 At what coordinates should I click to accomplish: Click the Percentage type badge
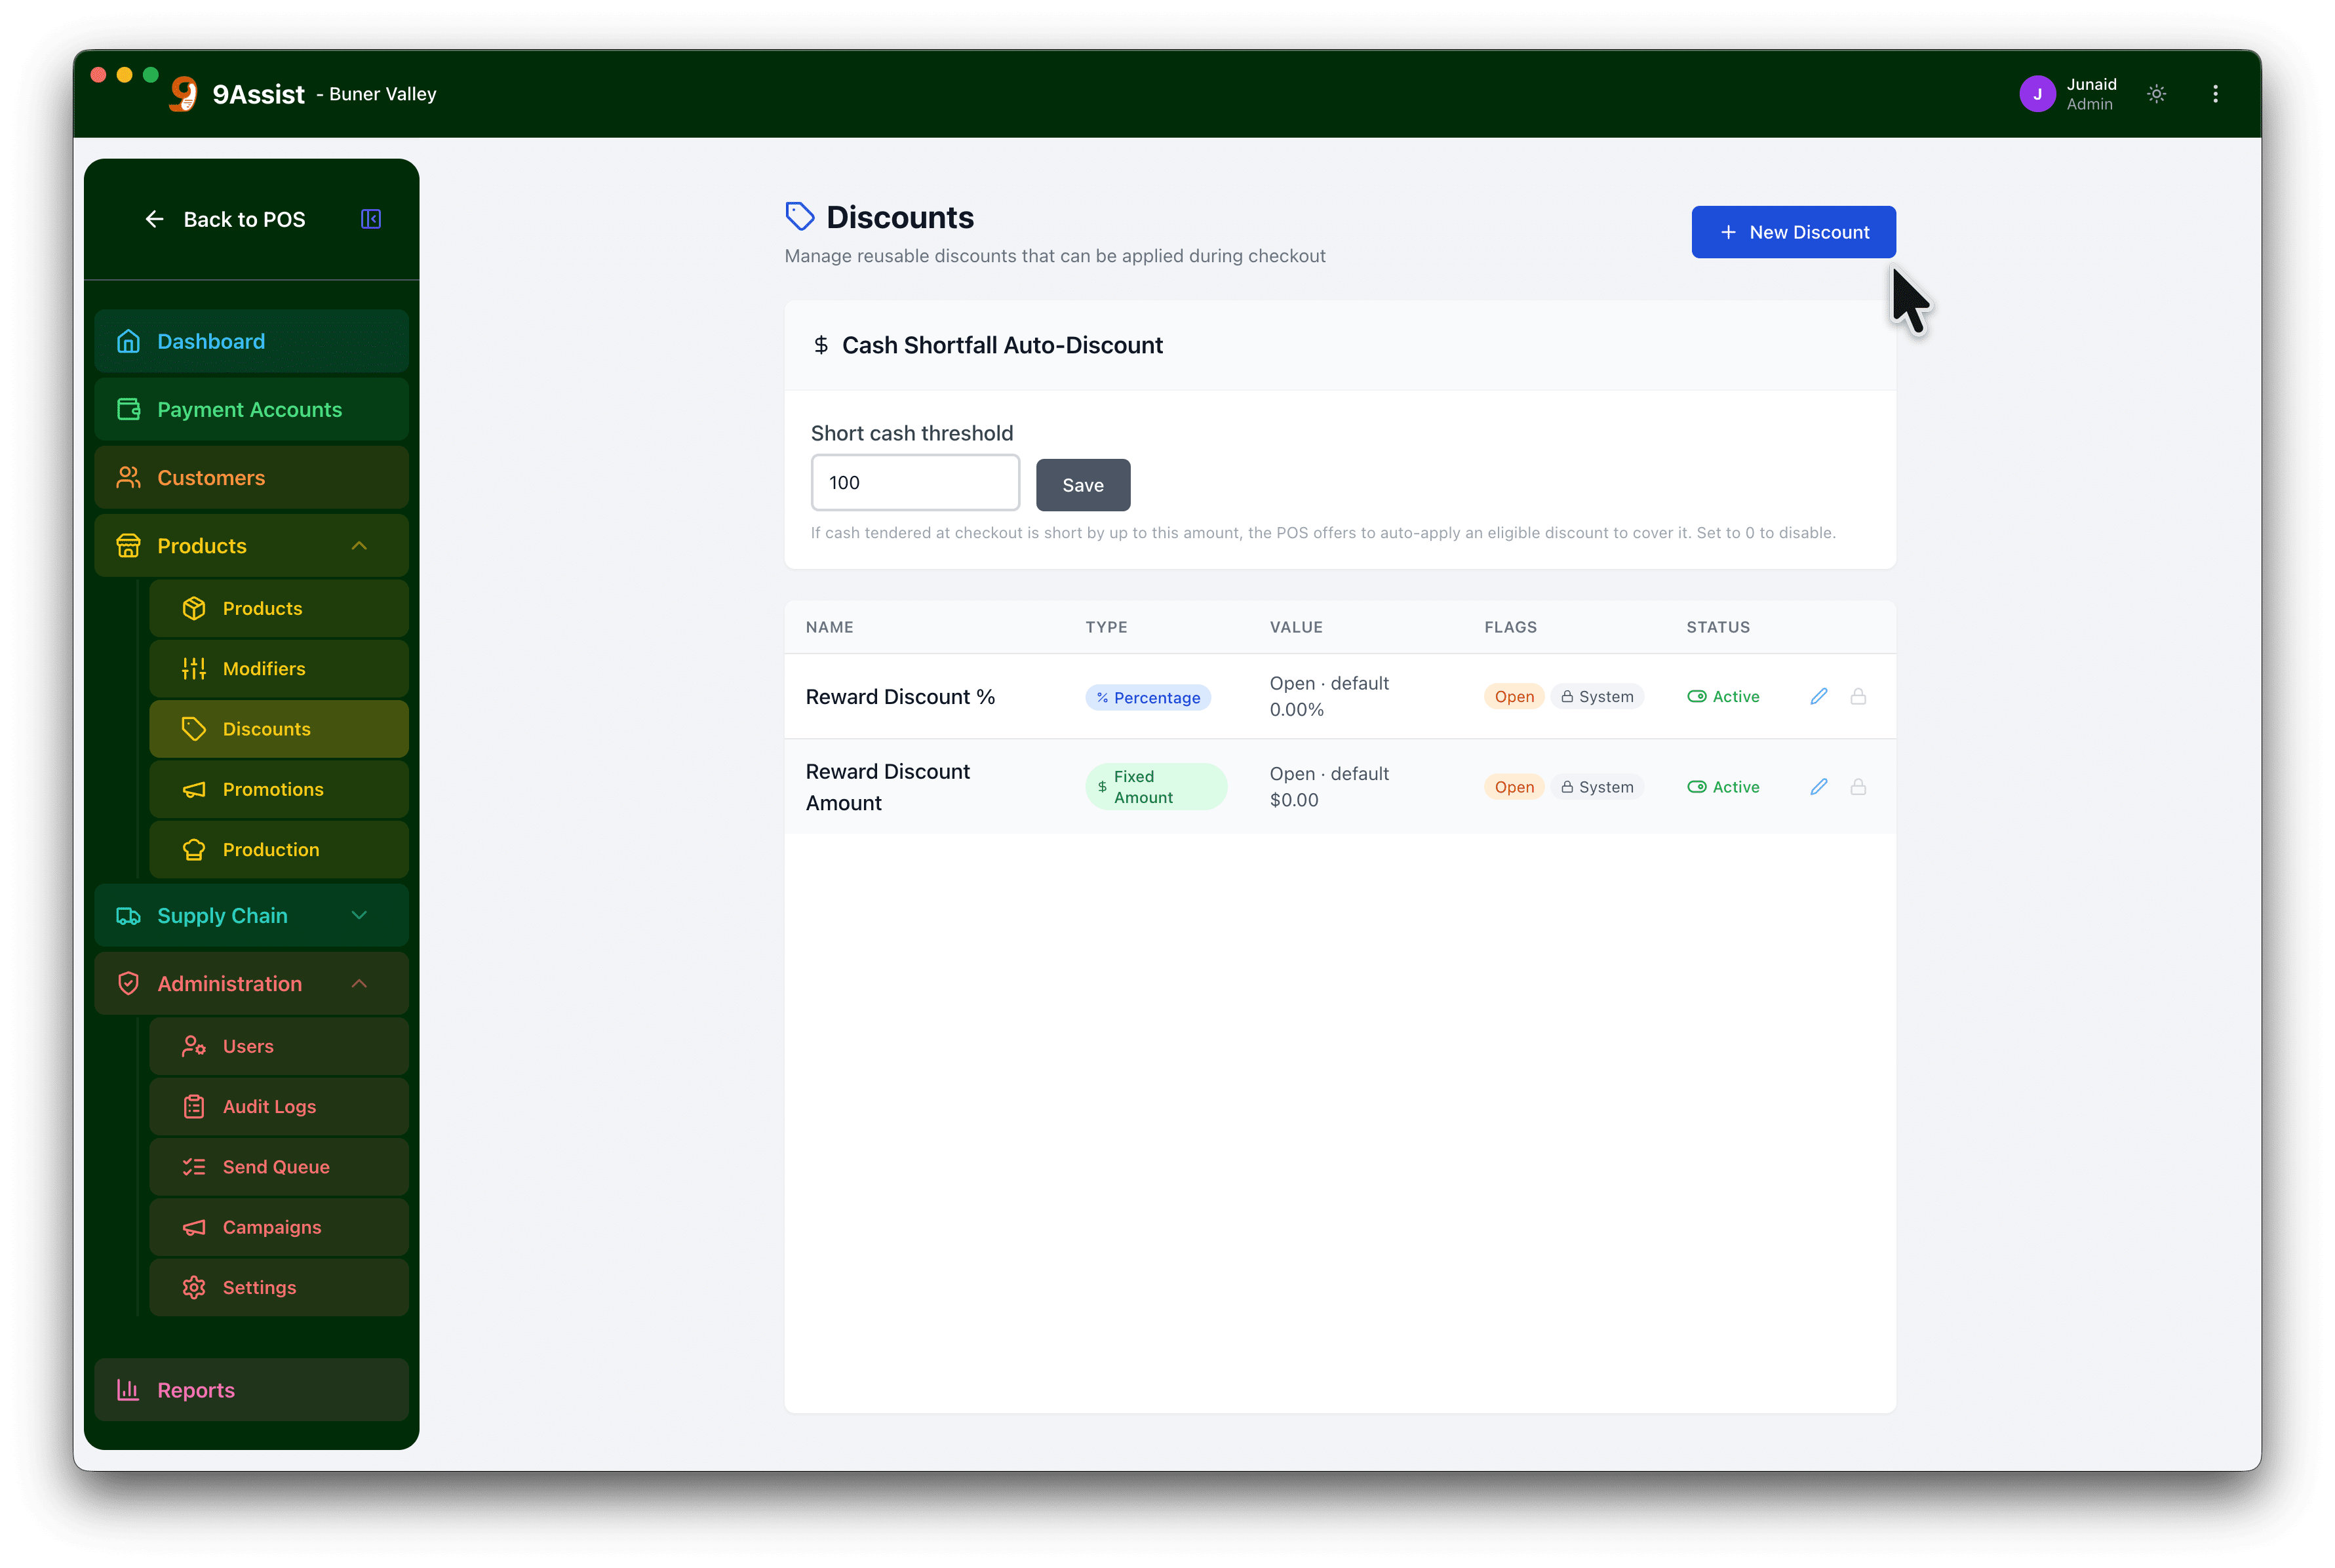(1147, 697)
